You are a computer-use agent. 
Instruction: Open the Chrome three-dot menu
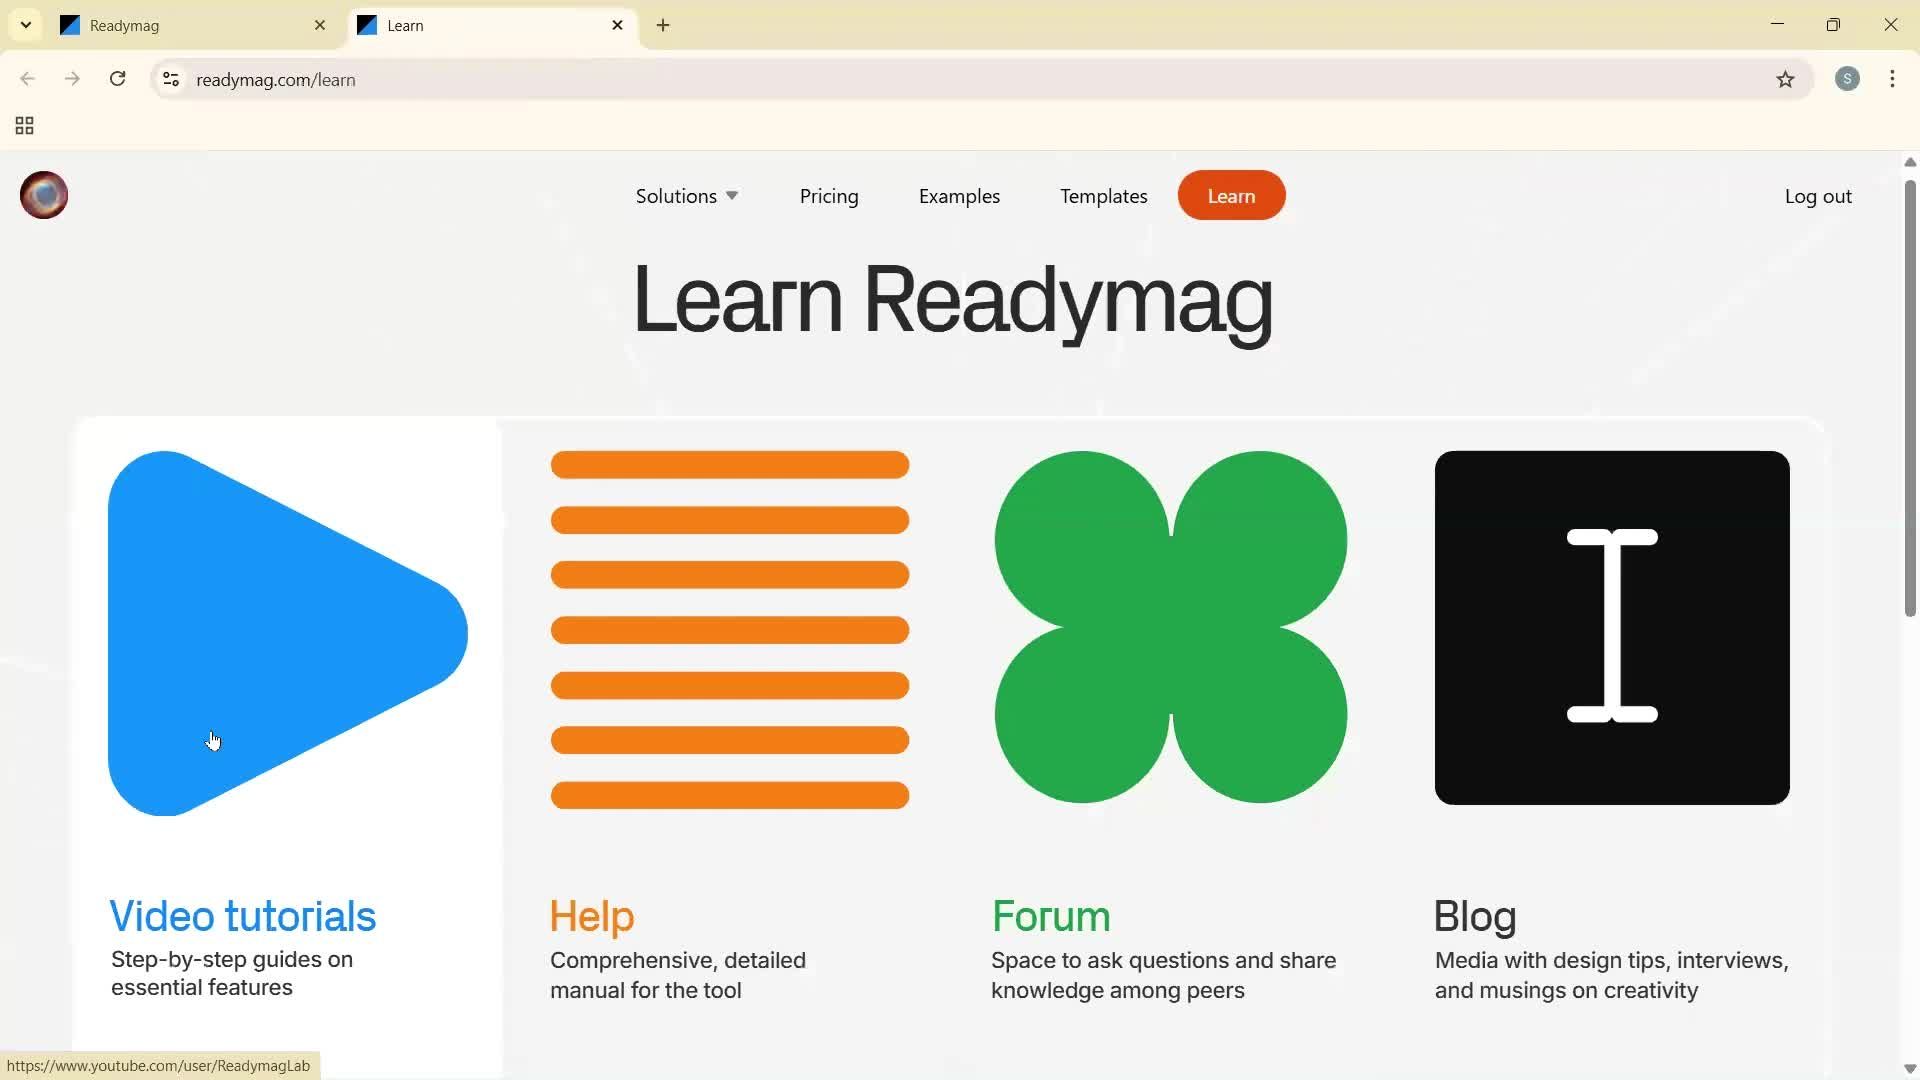[x=1892, y=79]
